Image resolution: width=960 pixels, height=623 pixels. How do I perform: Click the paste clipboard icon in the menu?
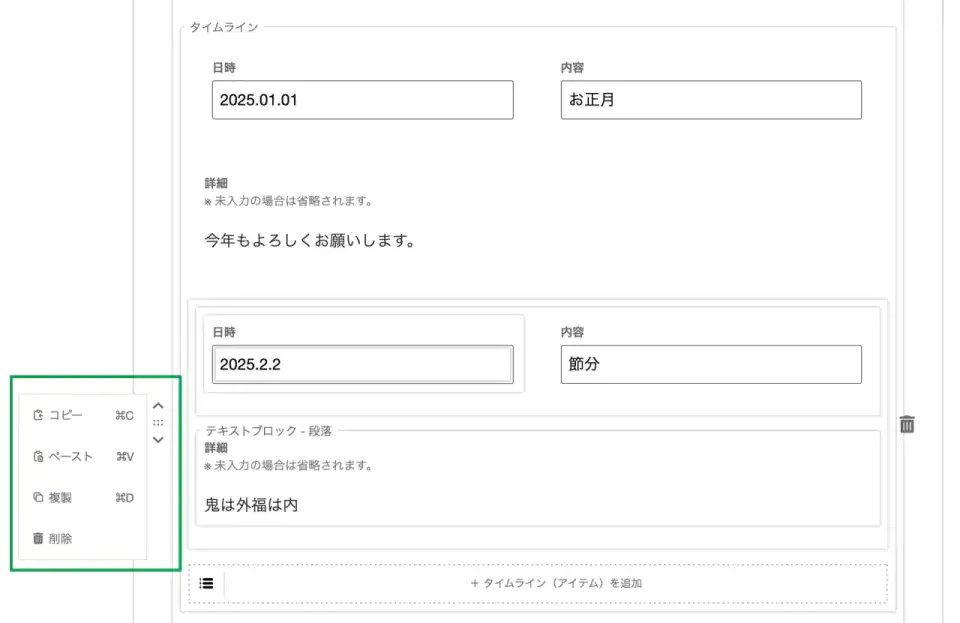pyautogui.click(x=38, y=457)
